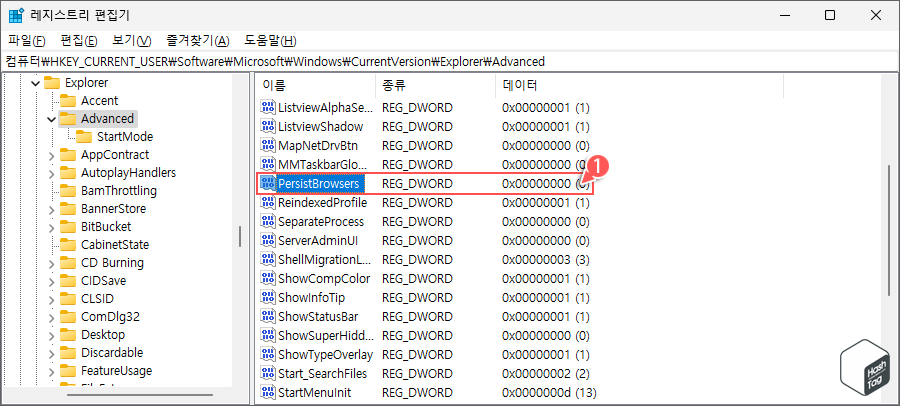
Task: Expand the AppContract key
Action: [52, 155]
